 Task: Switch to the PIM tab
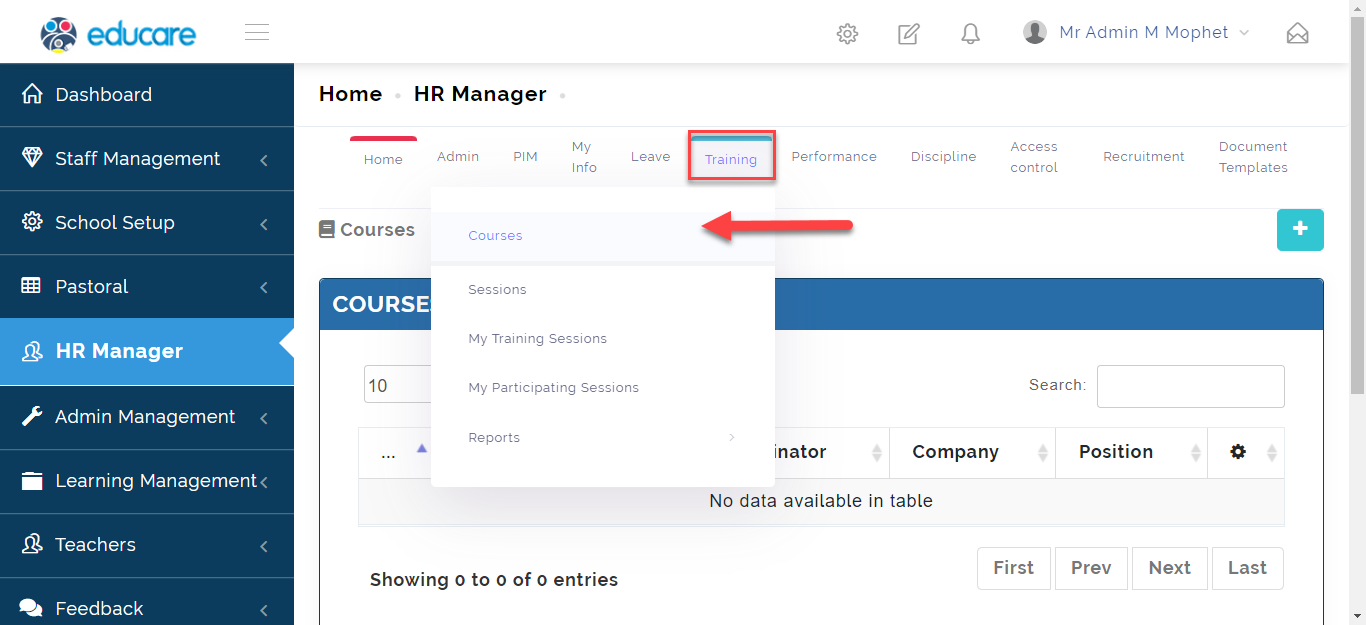(x=525, y=157)
